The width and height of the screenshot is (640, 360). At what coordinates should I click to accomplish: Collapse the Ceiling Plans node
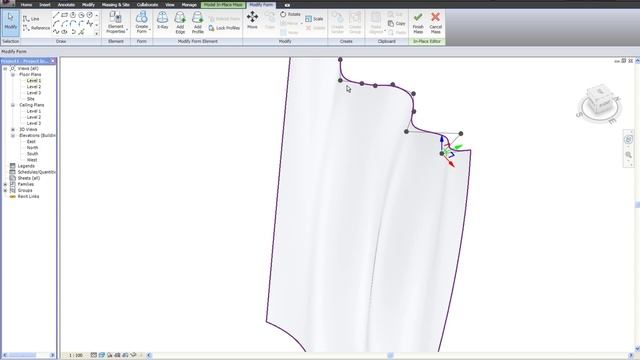tap(13, 105)
